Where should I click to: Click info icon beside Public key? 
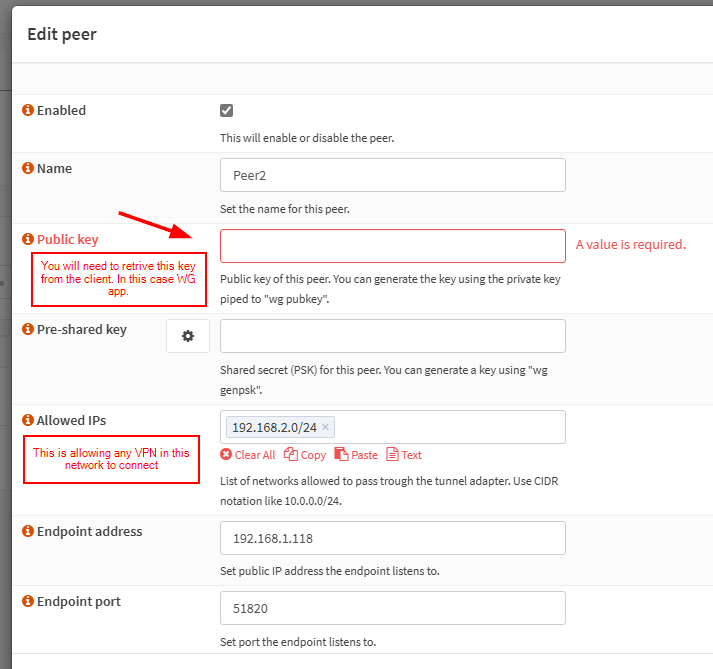tap(28, 239)
